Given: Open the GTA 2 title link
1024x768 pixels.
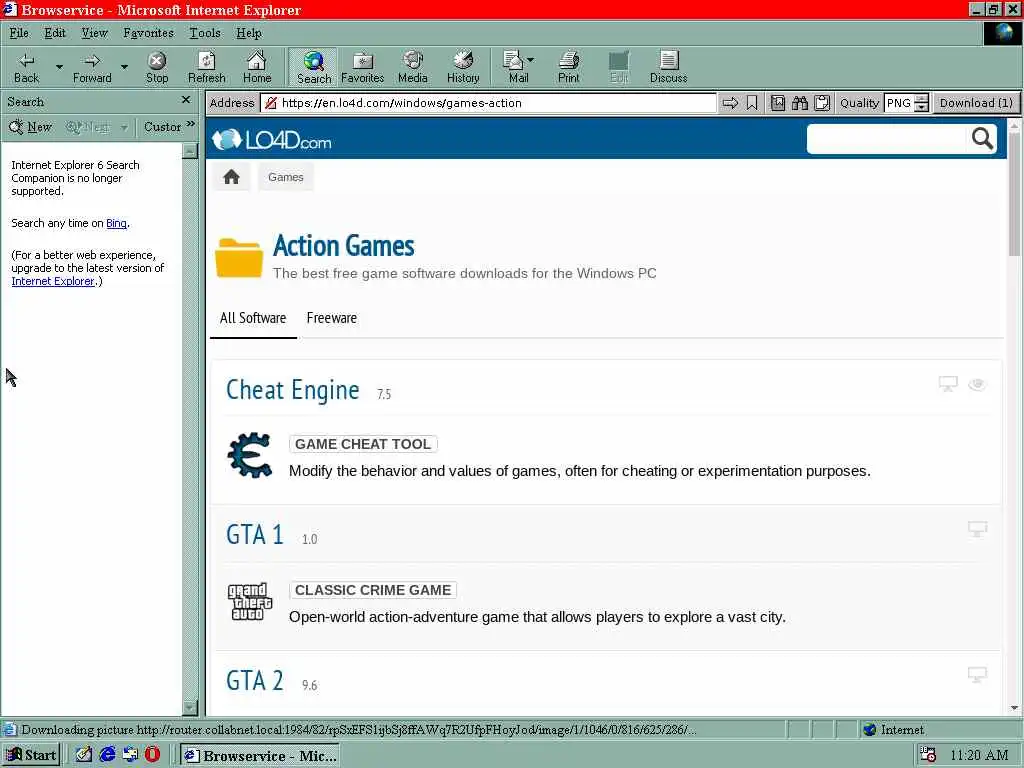Looking at the screenshot, I should [x=255, y=680].
